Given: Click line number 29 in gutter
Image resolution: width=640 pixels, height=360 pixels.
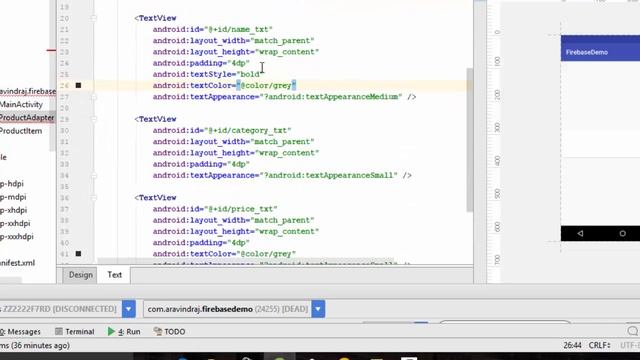Looking at the screenshot, I should point(64,119).
